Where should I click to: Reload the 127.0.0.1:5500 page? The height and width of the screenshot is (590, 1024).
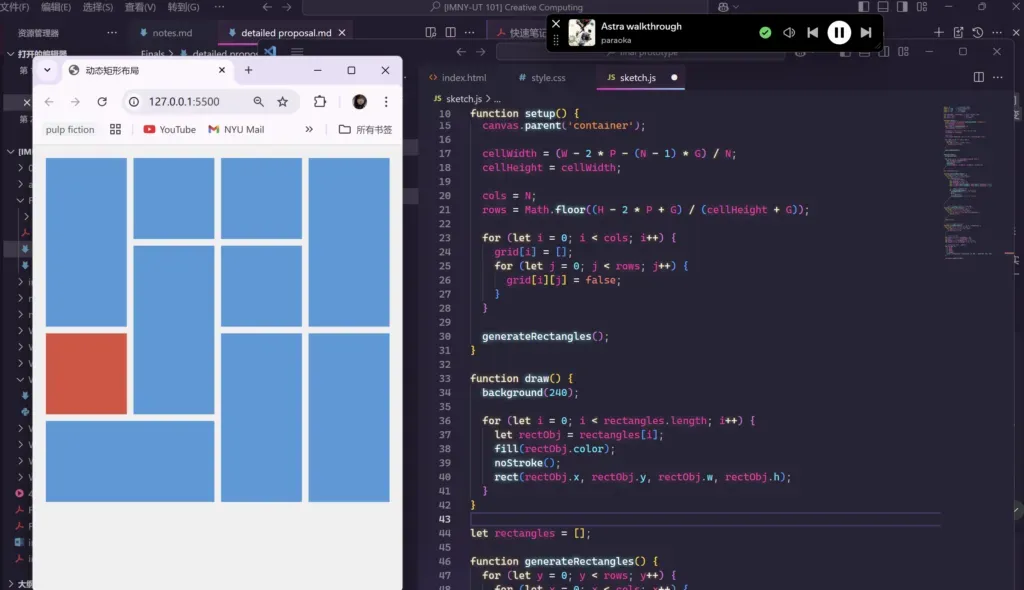click(102, 101)
